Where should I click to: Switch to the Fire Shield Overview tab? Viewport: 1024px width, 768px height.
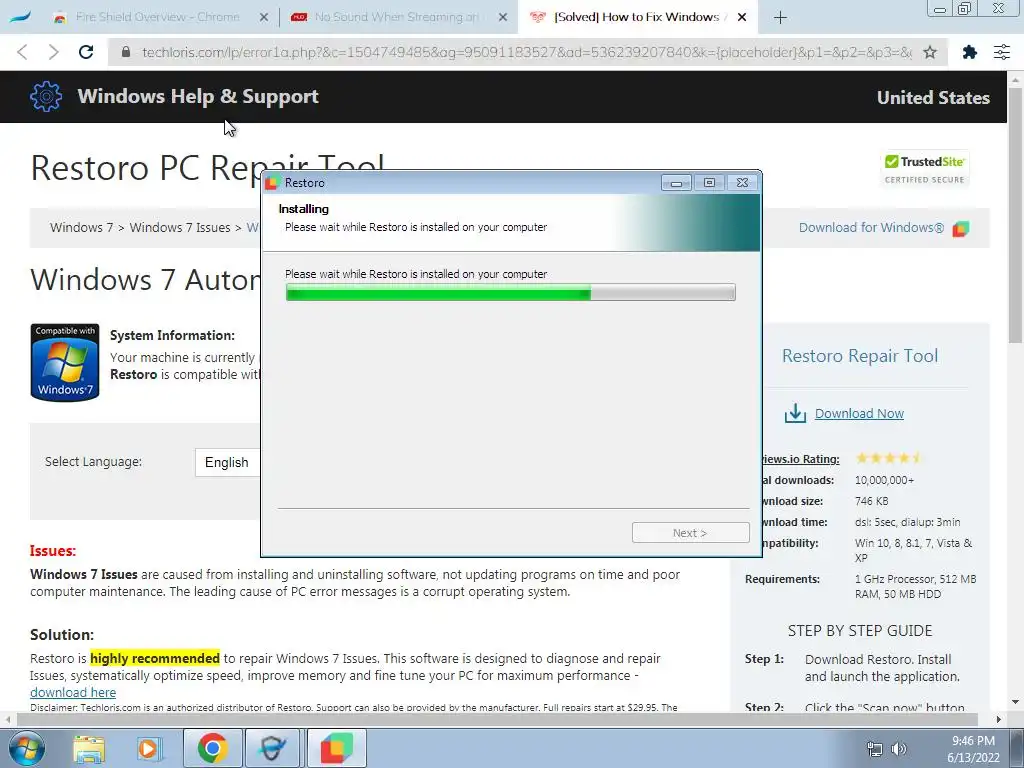click(157, 17)
